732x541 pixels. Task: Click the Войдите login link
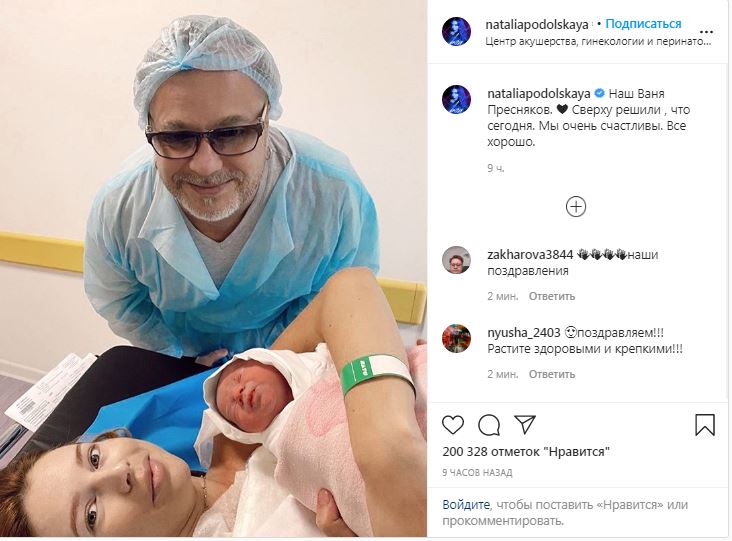click(x=466, y=505)
